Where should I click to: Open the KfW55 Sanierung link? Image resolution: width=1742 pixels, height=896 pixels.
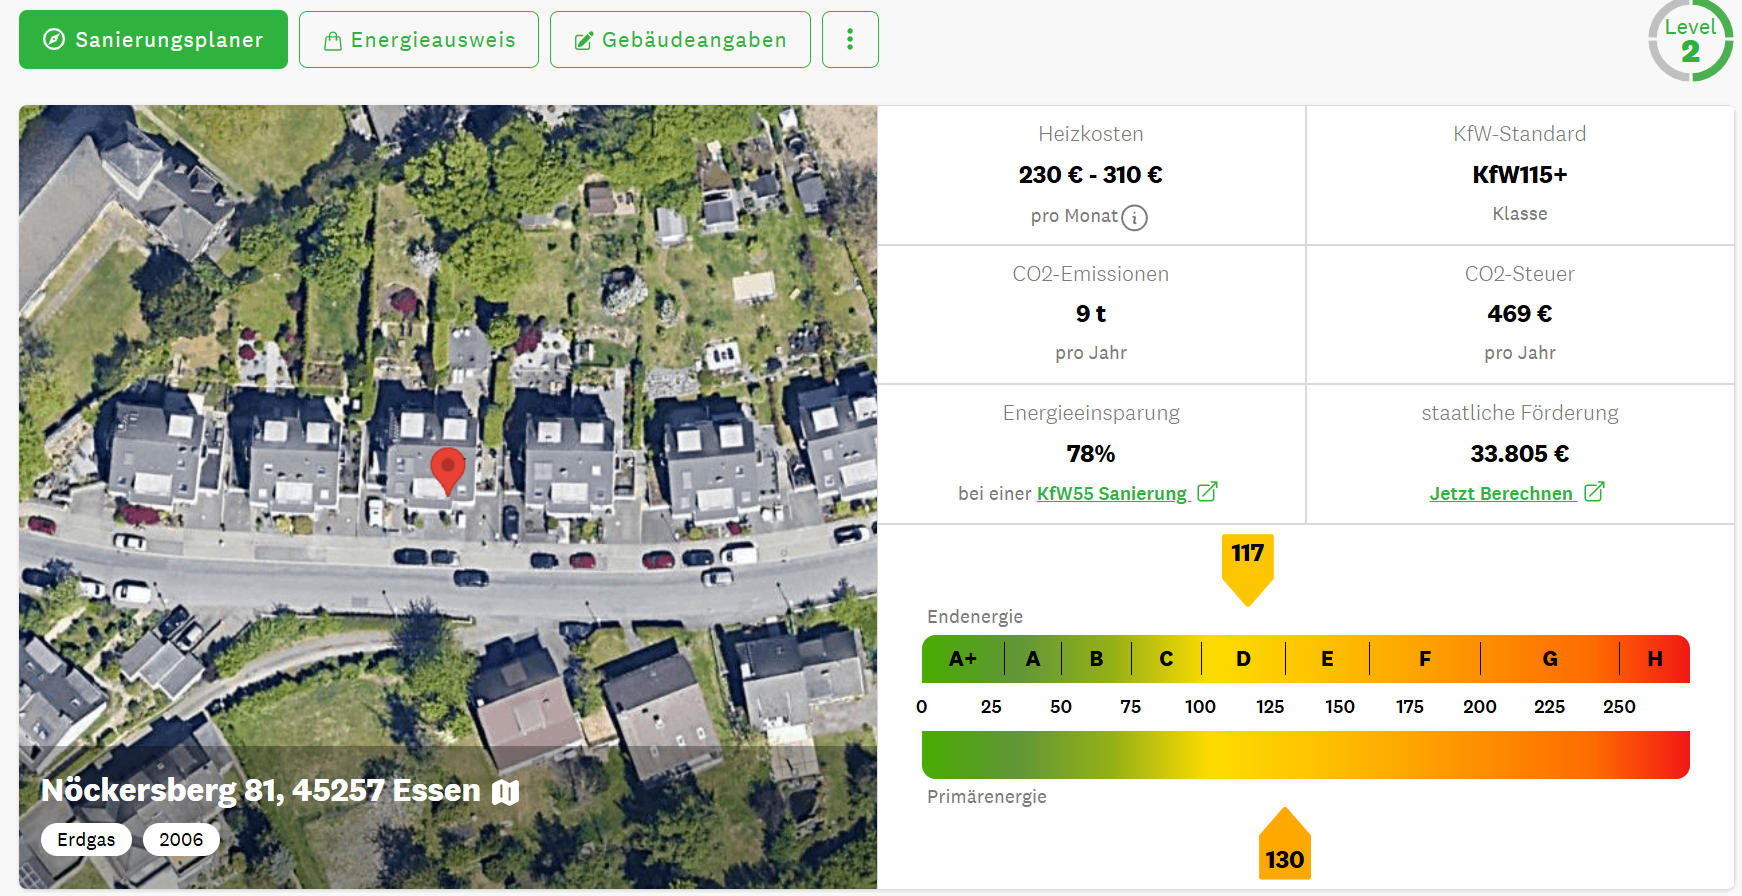click(1111, 493)
